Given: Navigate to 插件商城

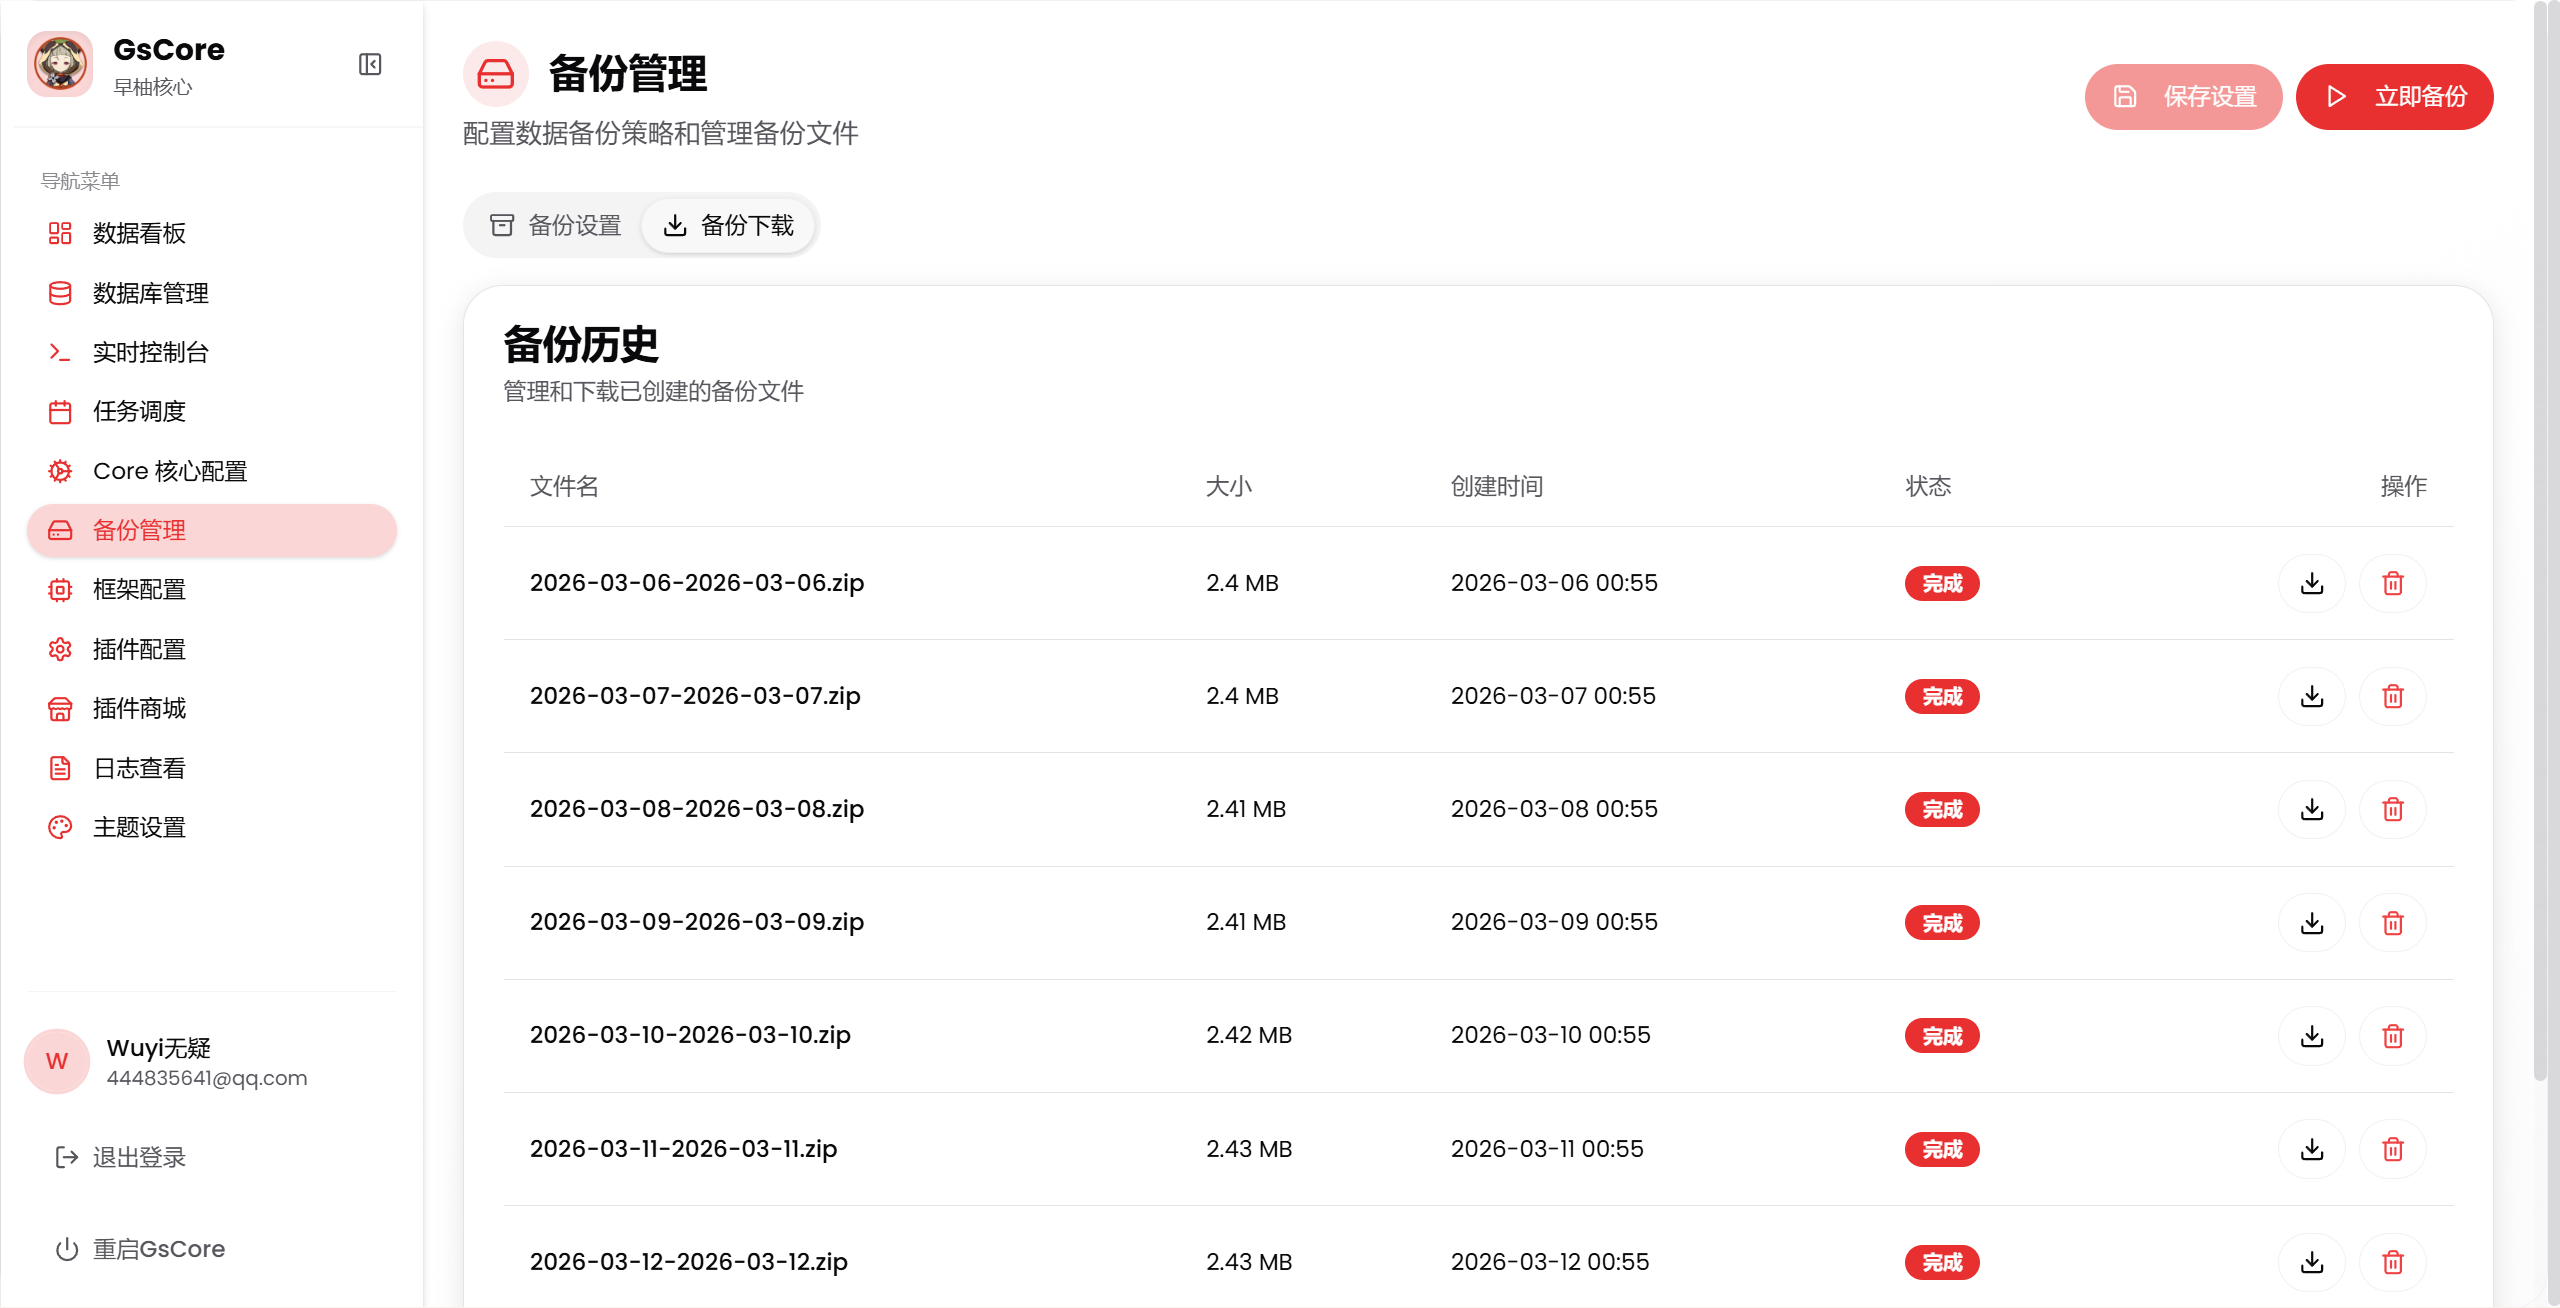Looking at the screenshot, I should click(x=139, y=709).
